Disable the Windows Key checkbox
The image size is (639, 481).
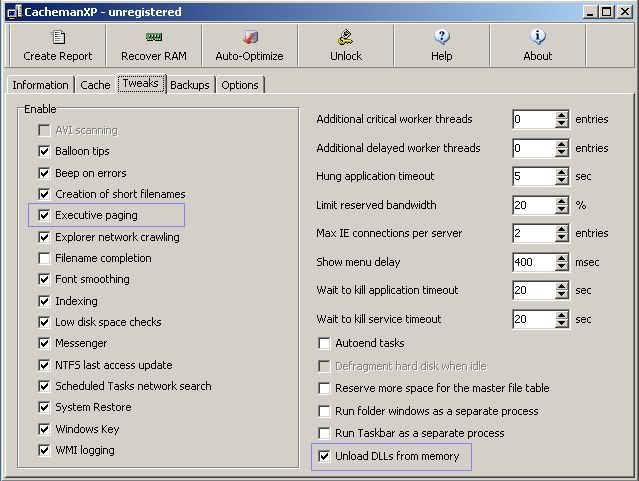pos(44,429)
